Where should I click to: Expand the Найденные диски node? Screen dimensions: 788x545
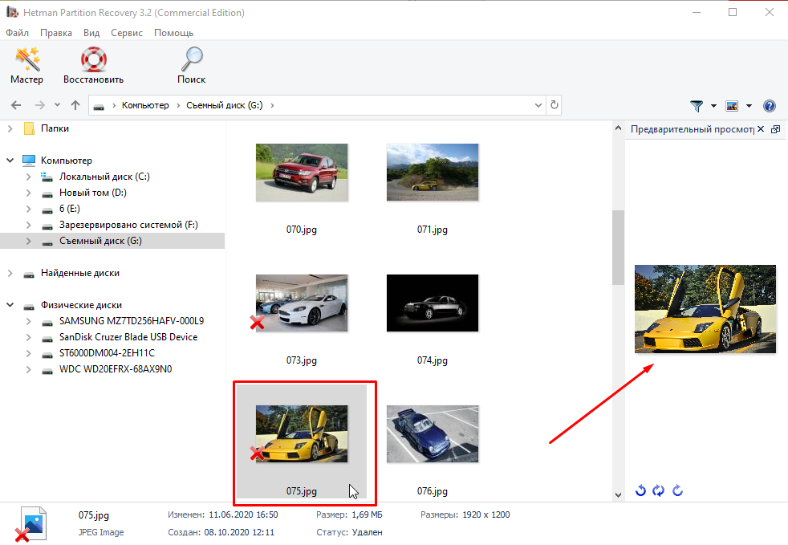pyautogui.click(x=10, y=273)
